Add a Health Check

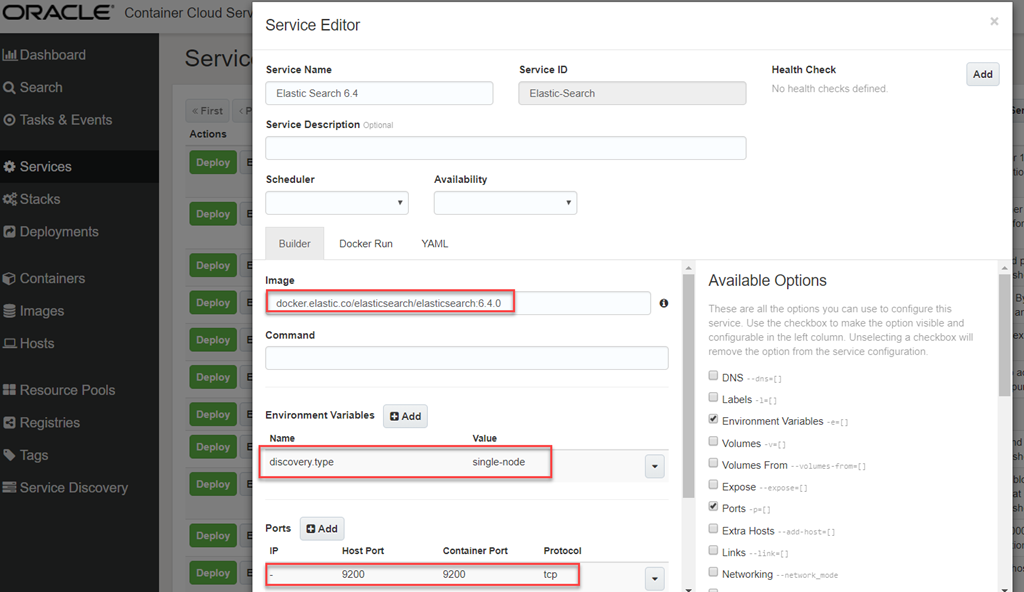coord(982,74)
